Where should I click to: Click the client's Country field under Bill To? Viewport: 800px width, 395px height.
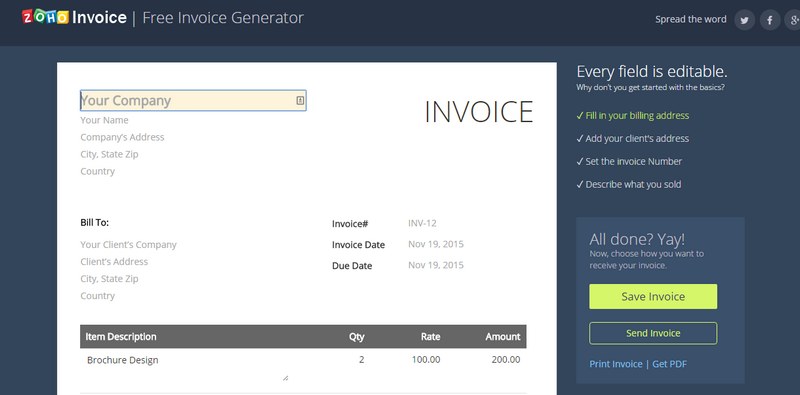click(97, 296)
